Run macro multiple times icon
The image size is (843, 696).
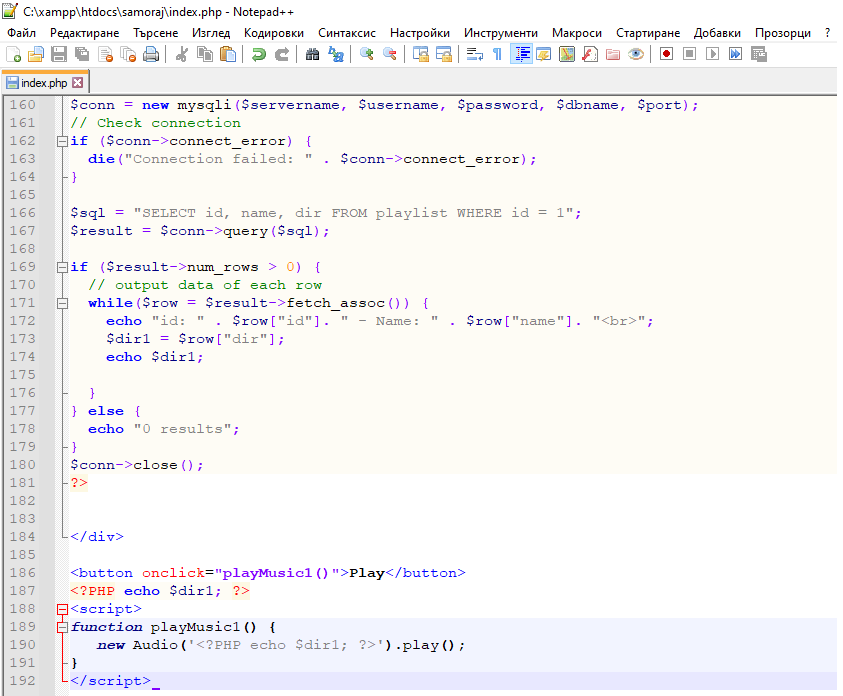pos(735,54)
